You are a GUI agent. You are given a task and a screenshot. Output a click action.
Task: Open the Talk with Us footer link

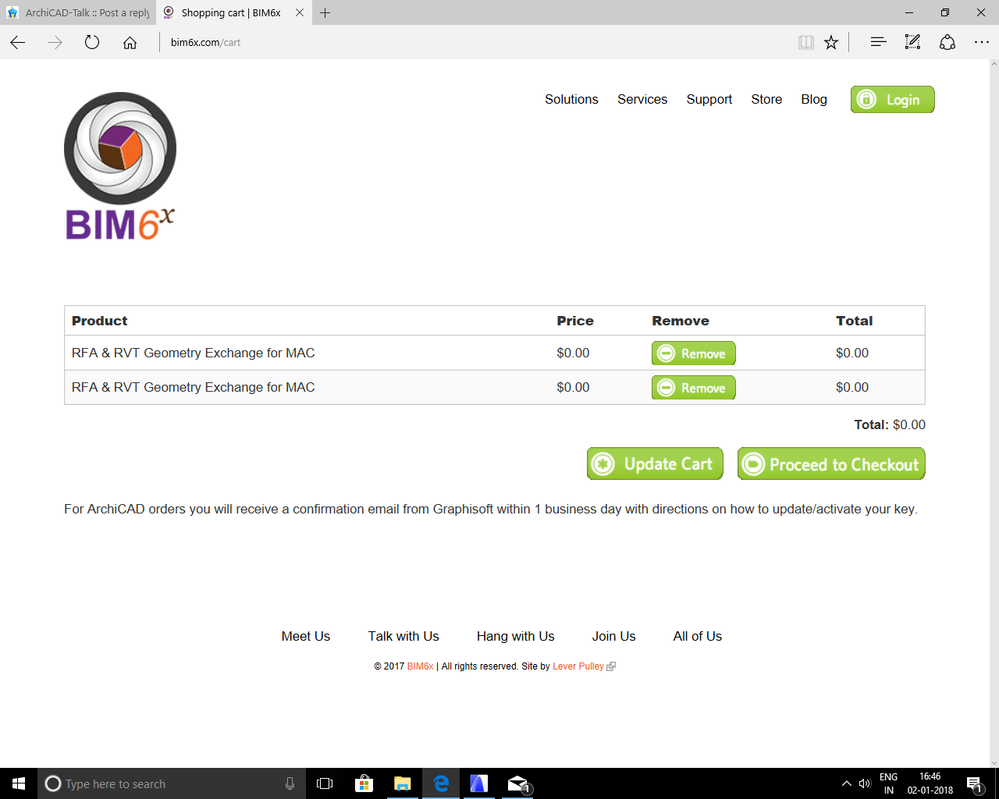(x=403, y=636)
